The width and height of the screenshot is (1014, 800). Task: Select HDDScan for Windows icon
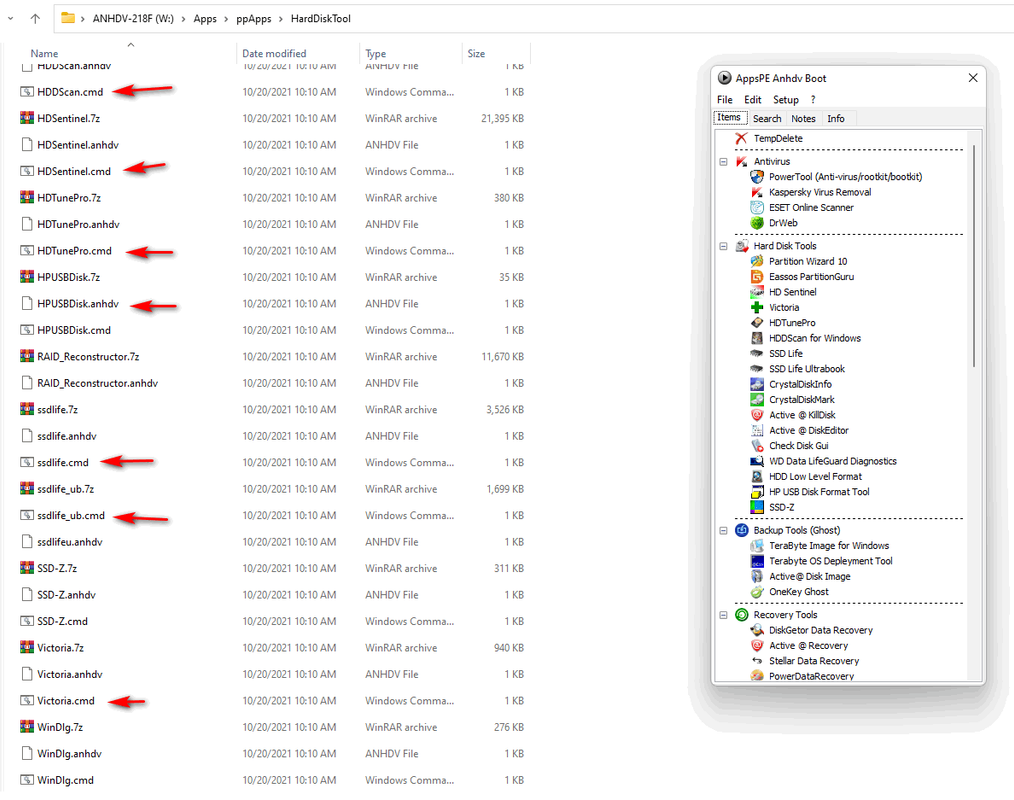point(757,338)
